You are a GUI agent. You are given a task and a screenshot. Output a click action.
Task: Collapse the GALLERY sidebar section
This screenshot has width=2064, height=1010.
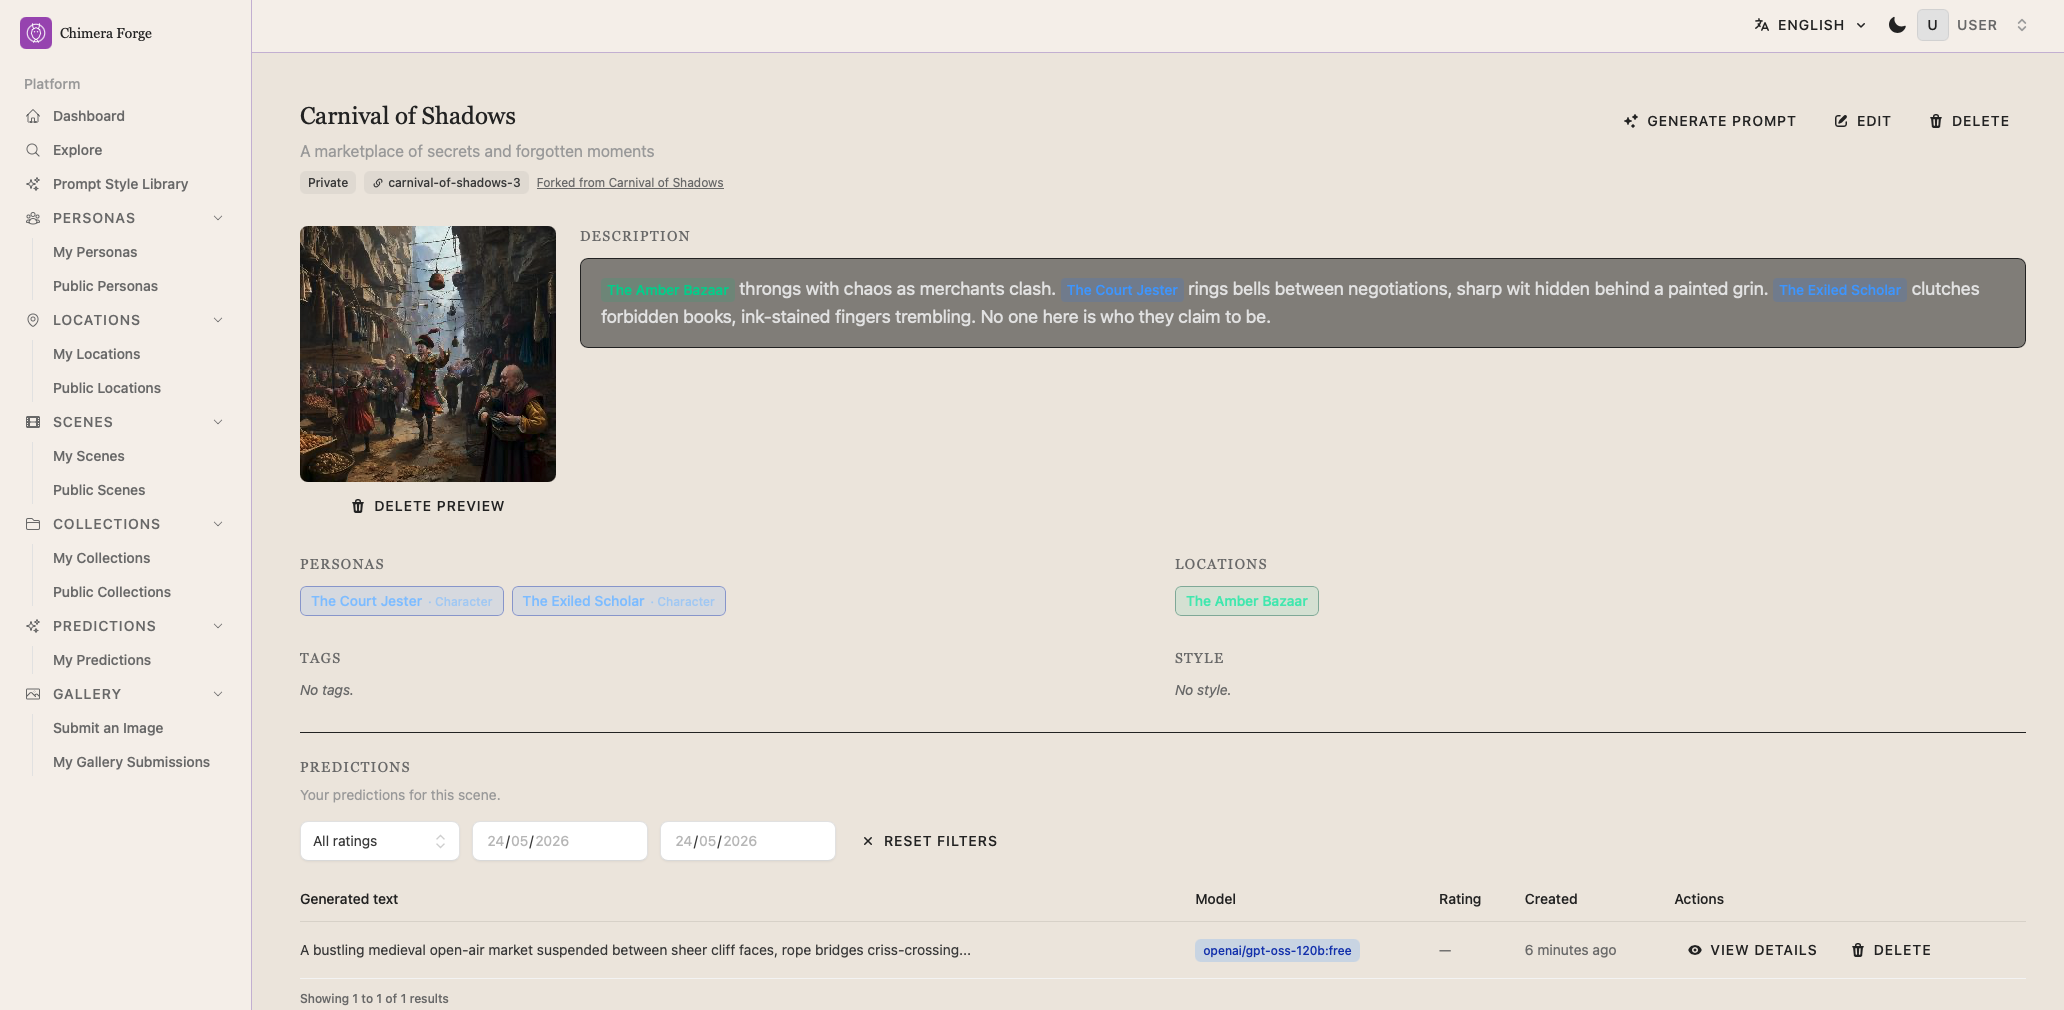(x=218, y=694)
